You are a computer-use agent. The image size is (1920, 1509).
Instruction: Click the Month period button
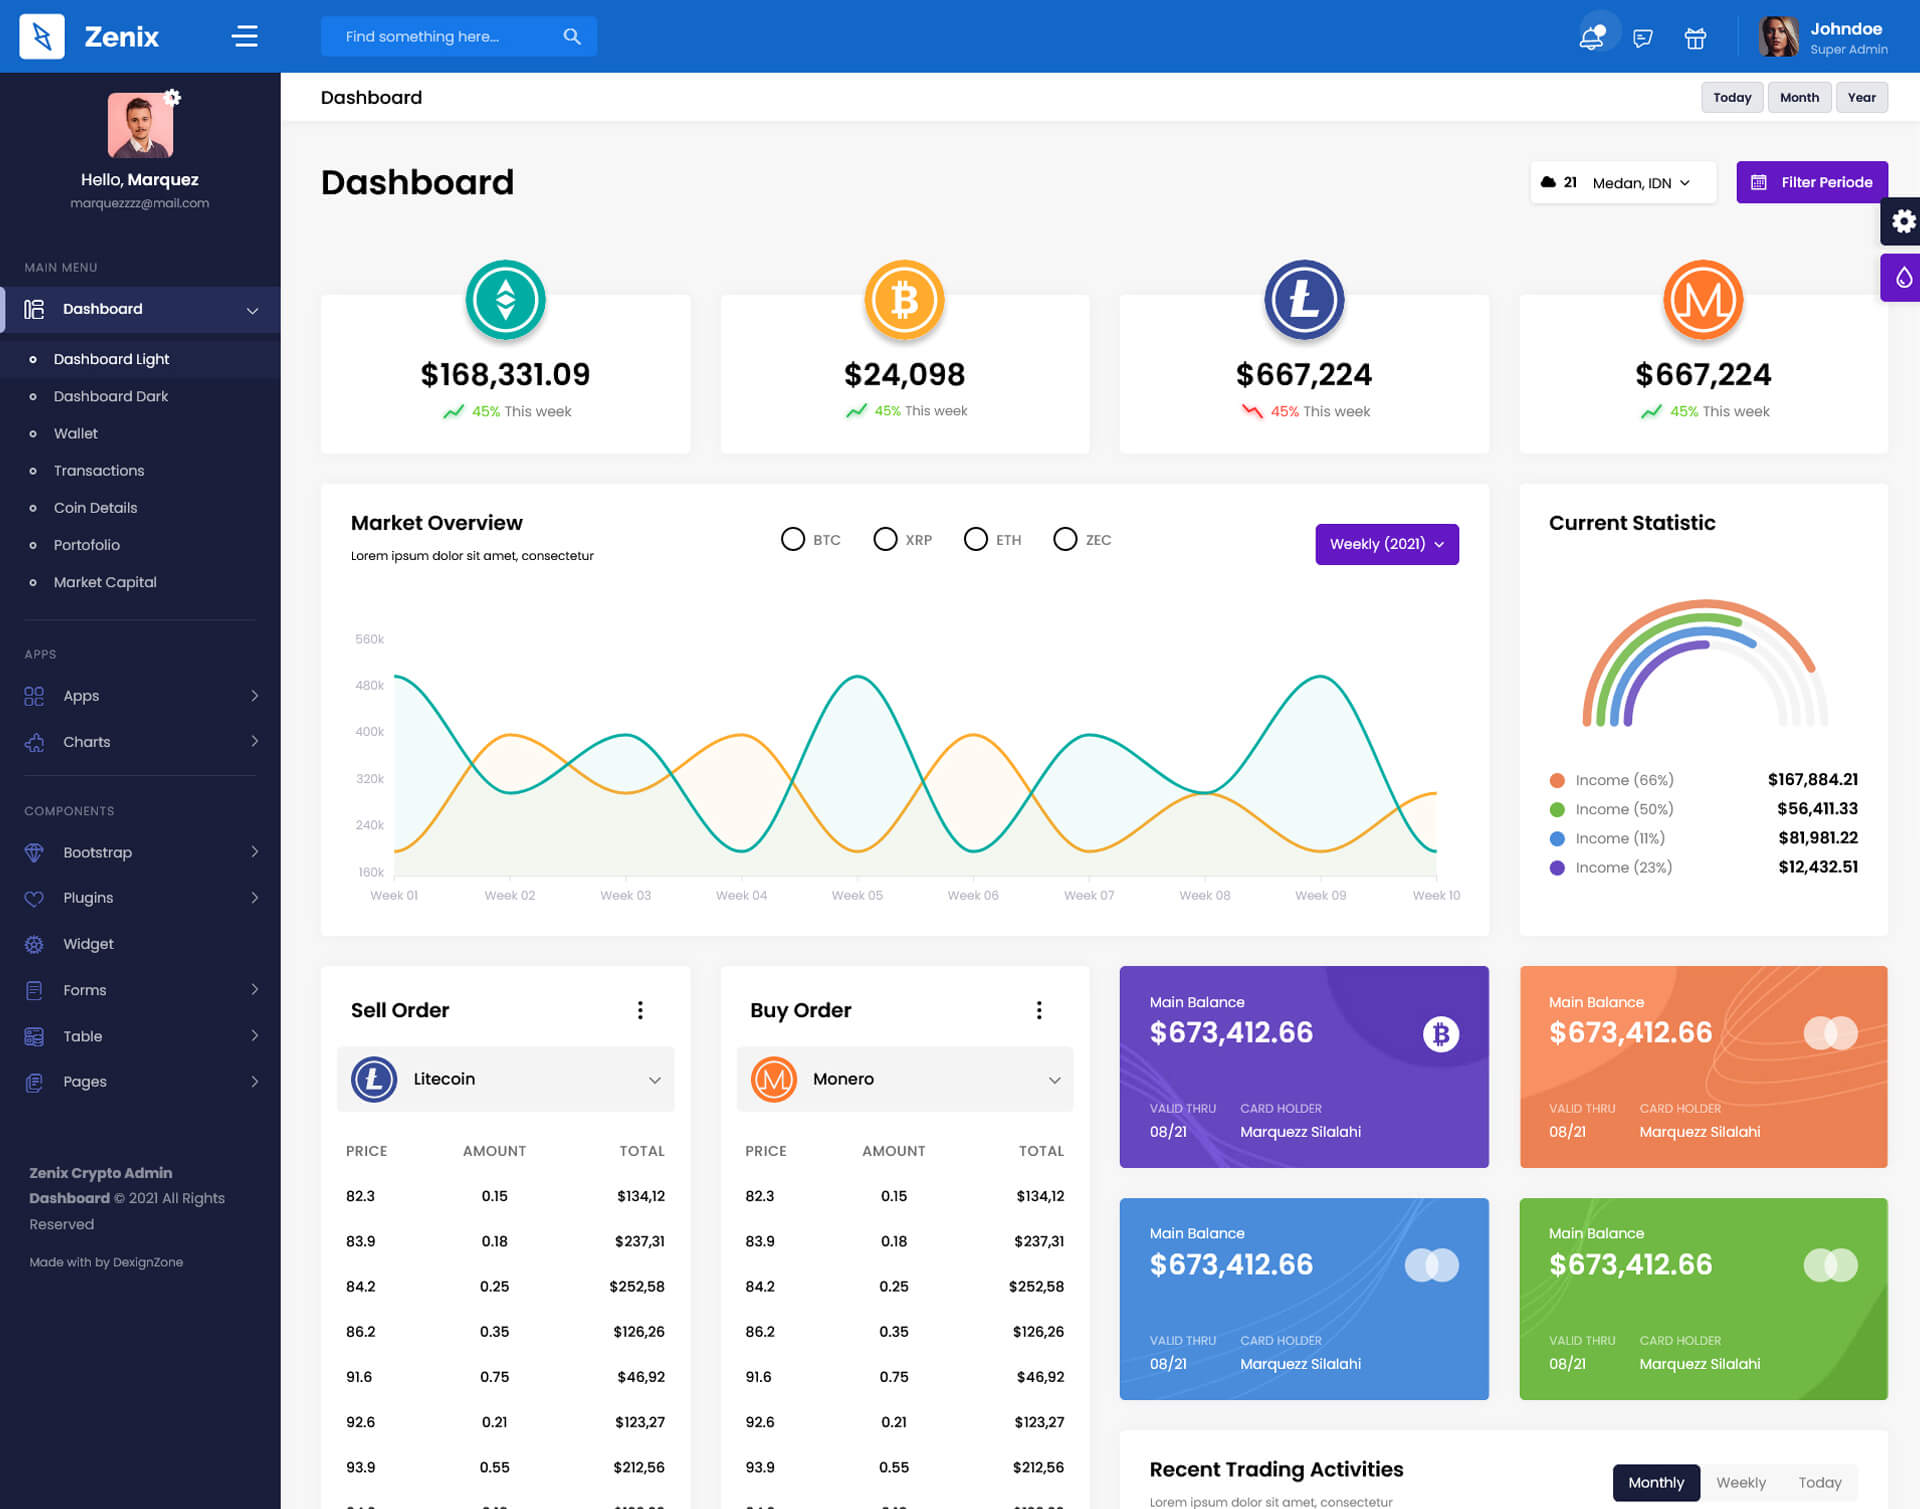[x=1799, y=98]
